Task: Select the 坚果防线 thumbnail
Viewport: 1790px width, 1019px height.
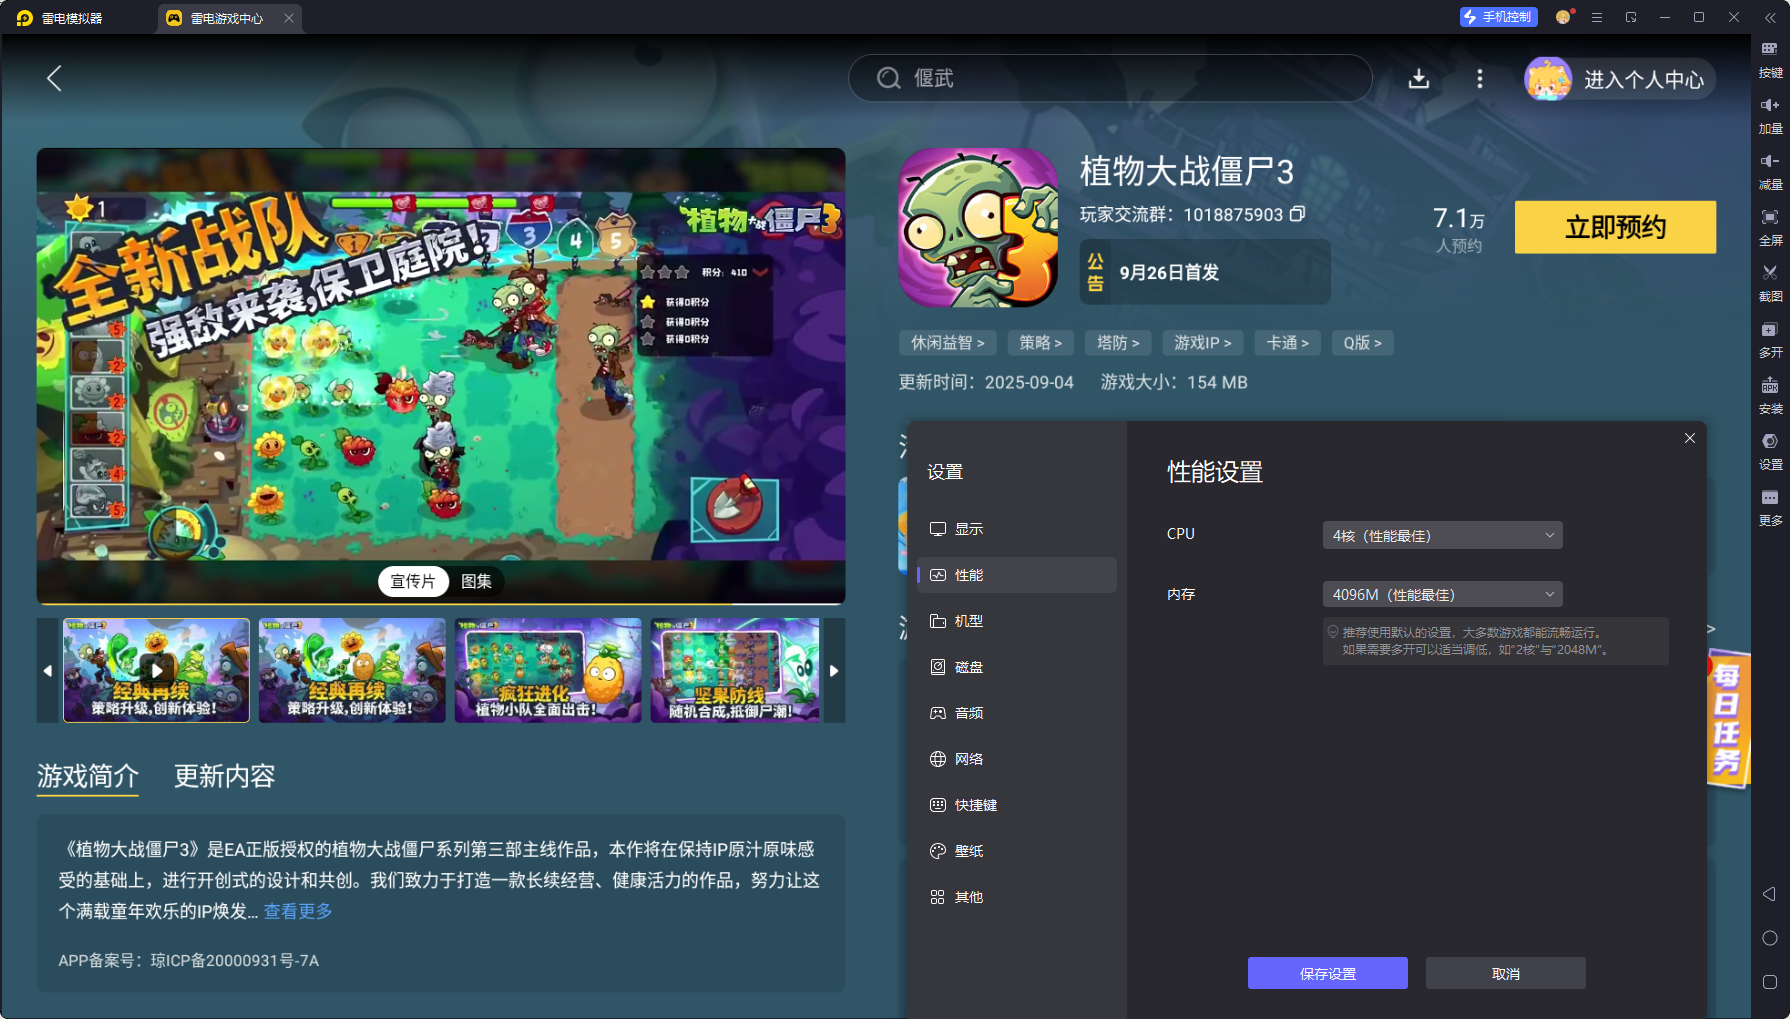Action: click(736, 670)
